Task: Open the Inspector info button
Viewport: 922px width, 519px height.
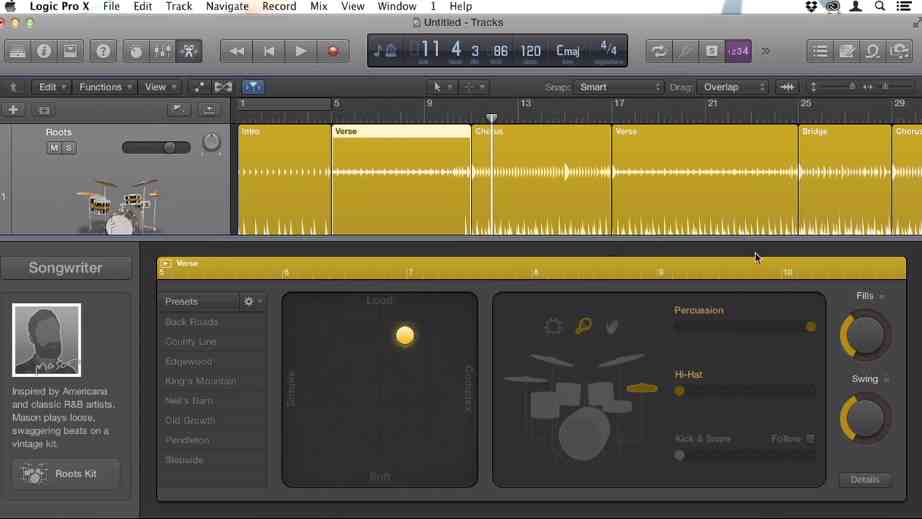Action: 44,51
